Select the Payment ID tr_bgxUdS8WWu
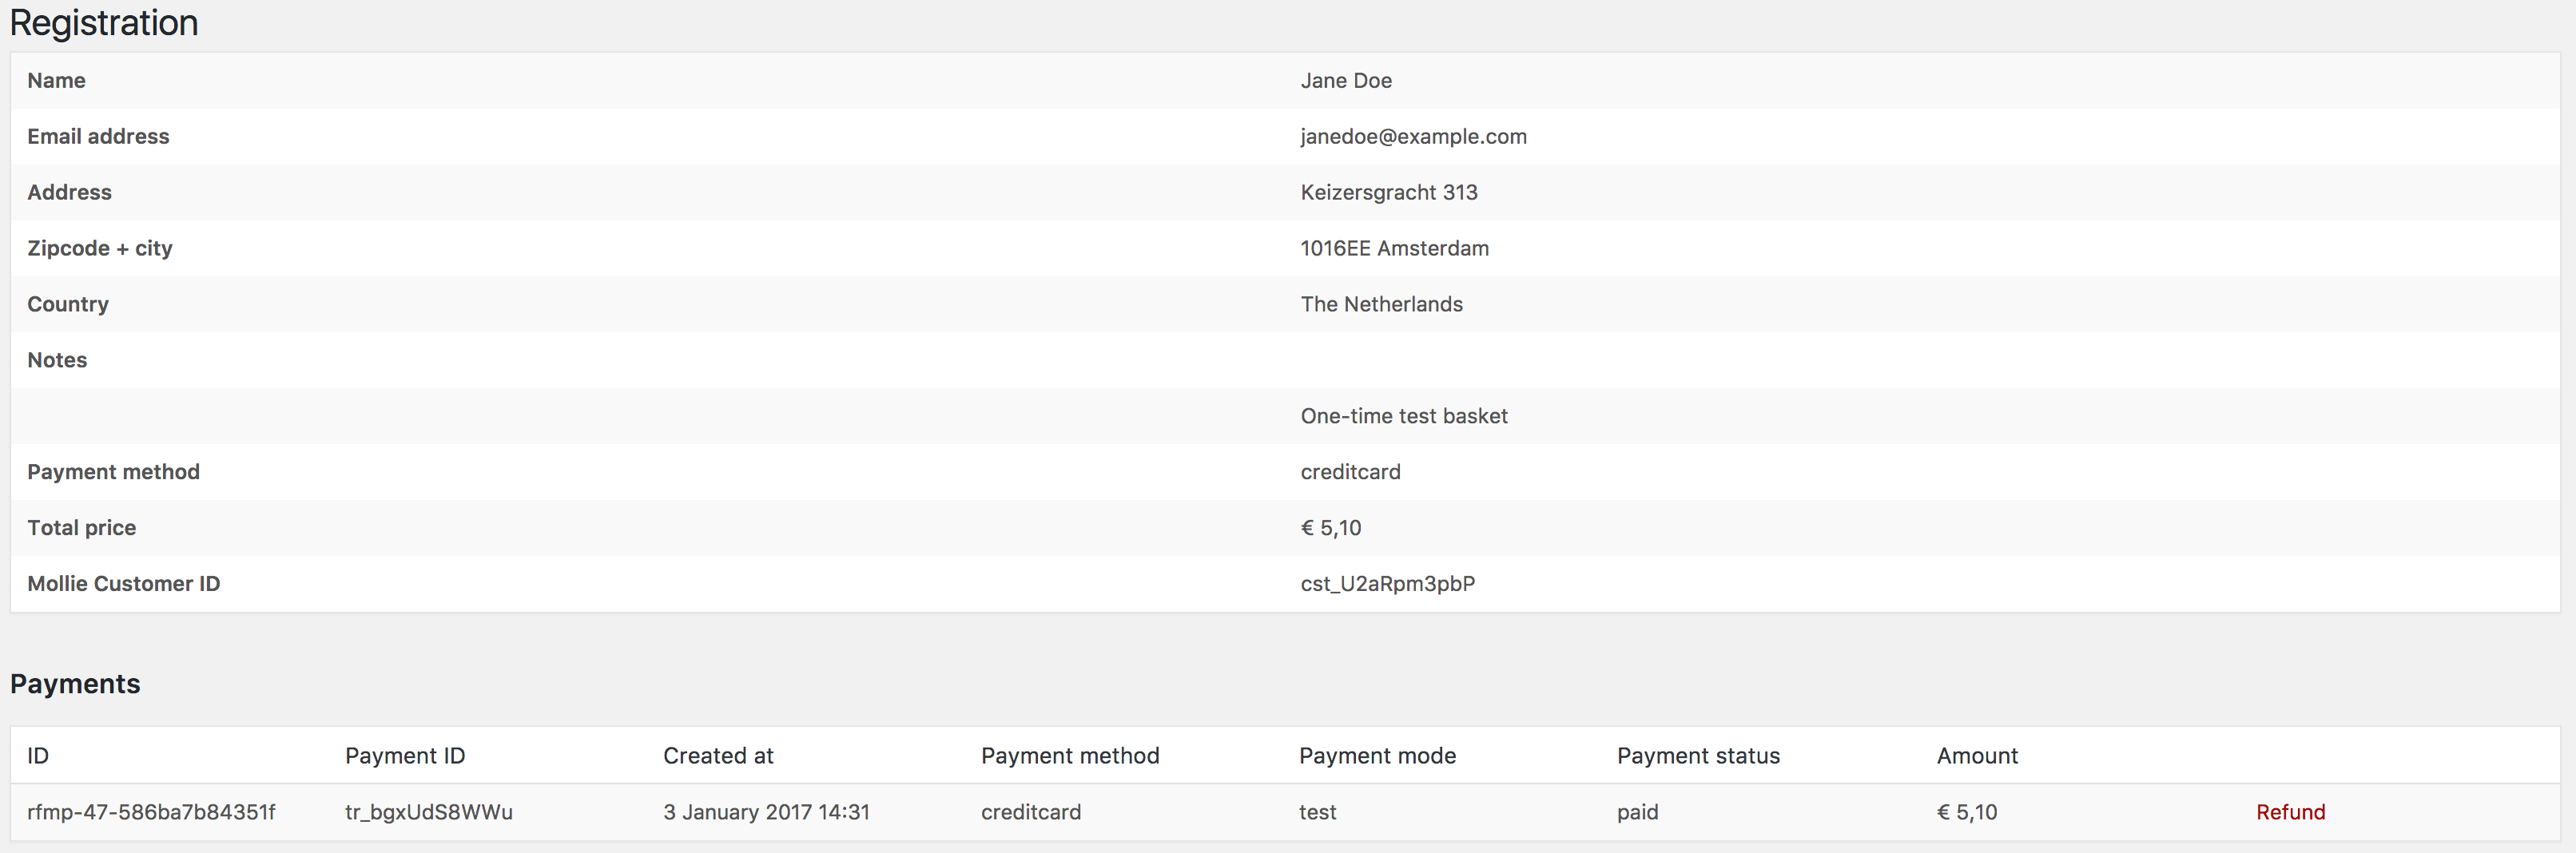This screenshot has width=2576, height=853. click(429, 812)
